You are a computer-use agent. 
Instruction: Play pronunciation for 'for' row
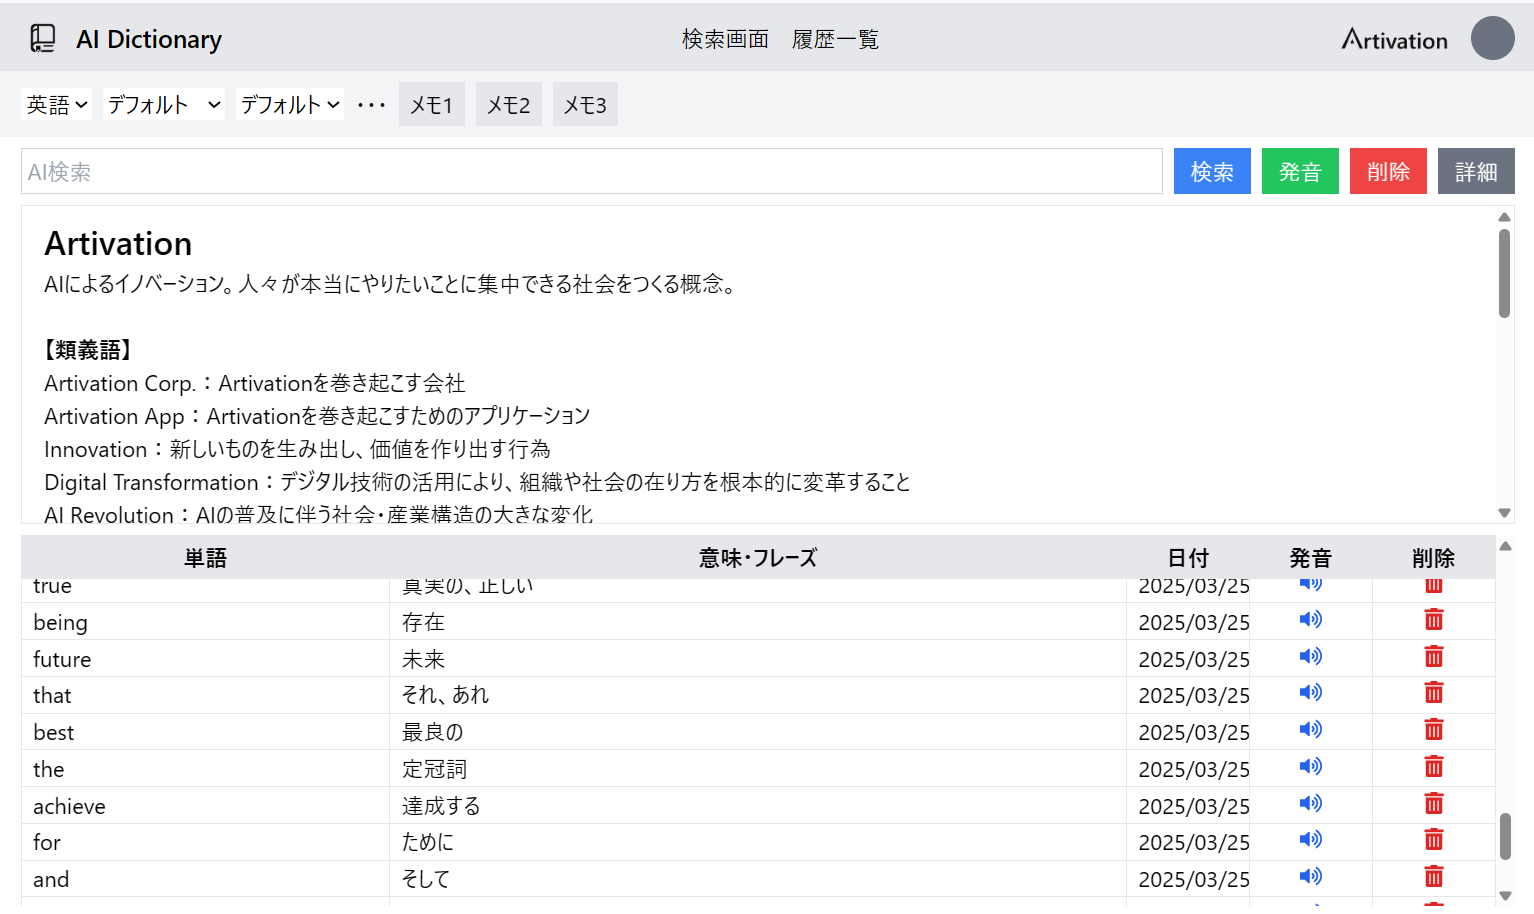(x=1311, y=840)
